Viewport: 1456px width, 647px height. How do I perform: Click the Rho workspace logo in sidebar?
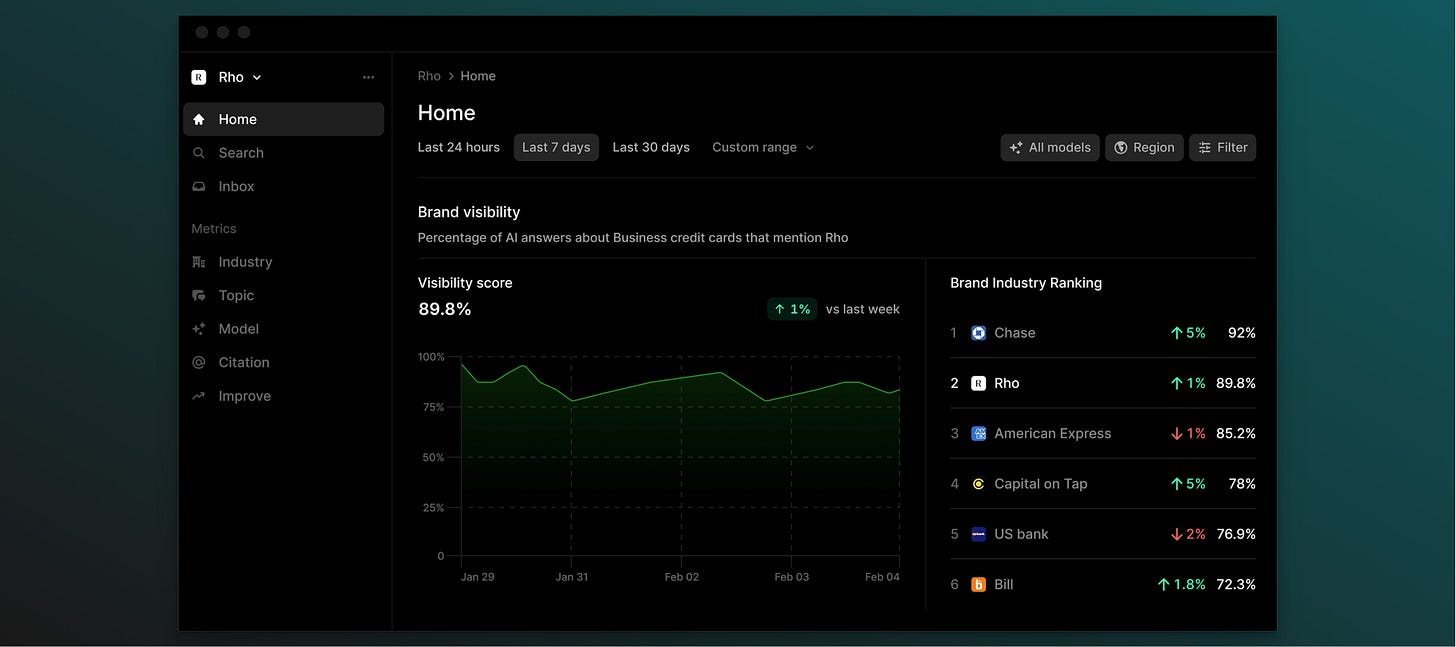pos(199,77)
